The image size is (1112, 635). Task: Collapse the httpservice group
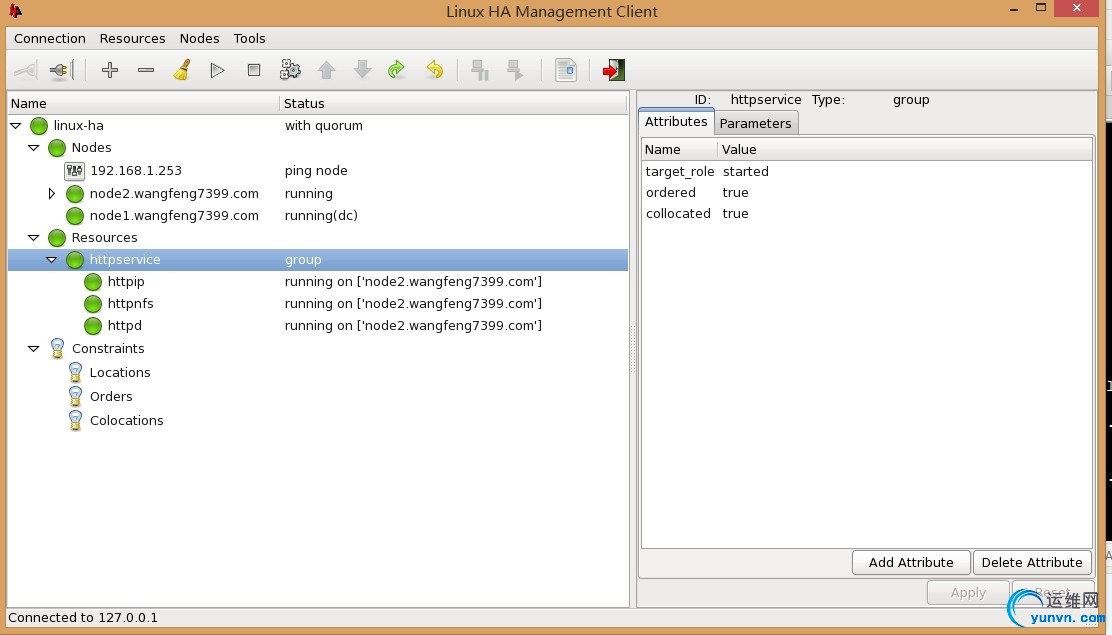pos(52,260)
